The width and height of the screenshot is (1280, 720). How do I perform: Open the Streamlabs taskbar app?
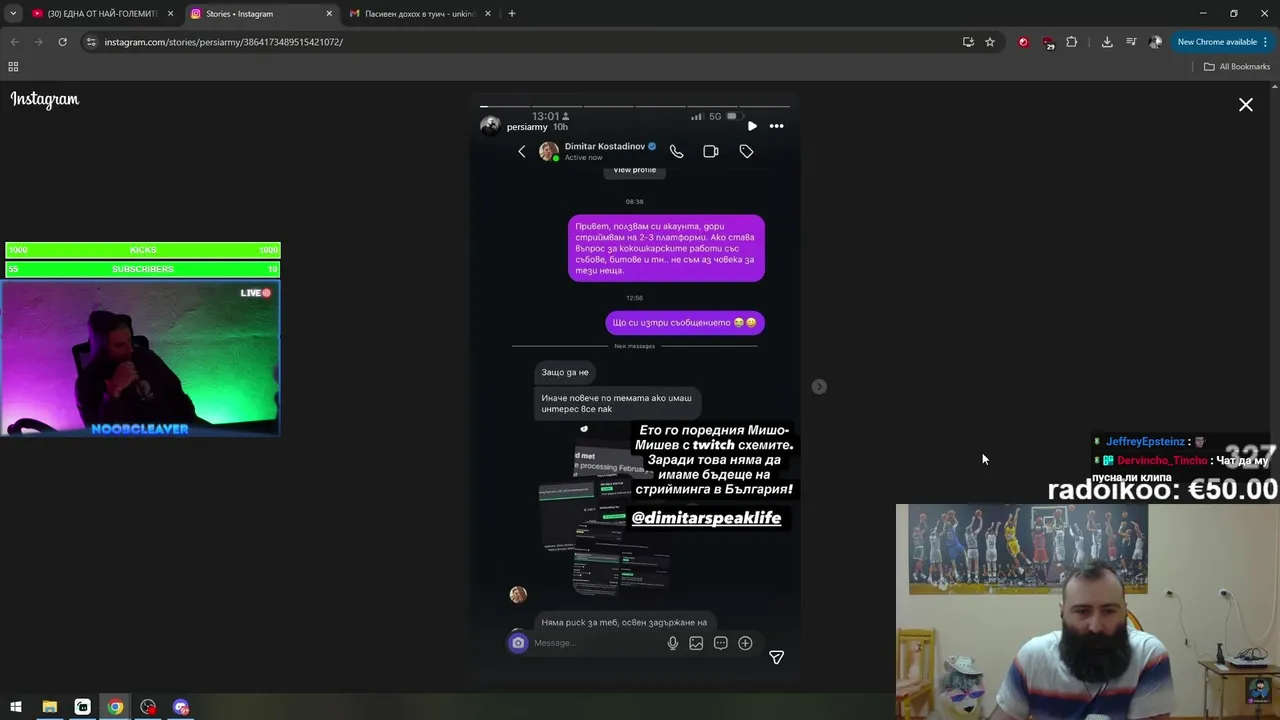tap(82, 707)
